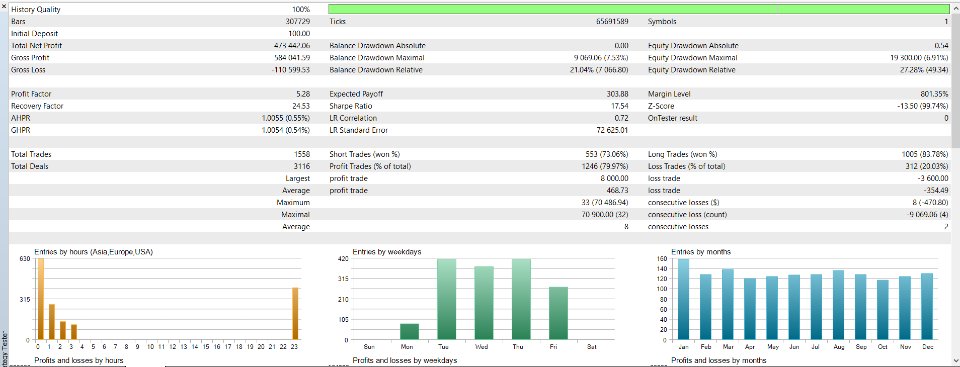This screenshot has width=960, height=367.
Task: Click the consecutive loss (count) label
Action: (687, 215)
